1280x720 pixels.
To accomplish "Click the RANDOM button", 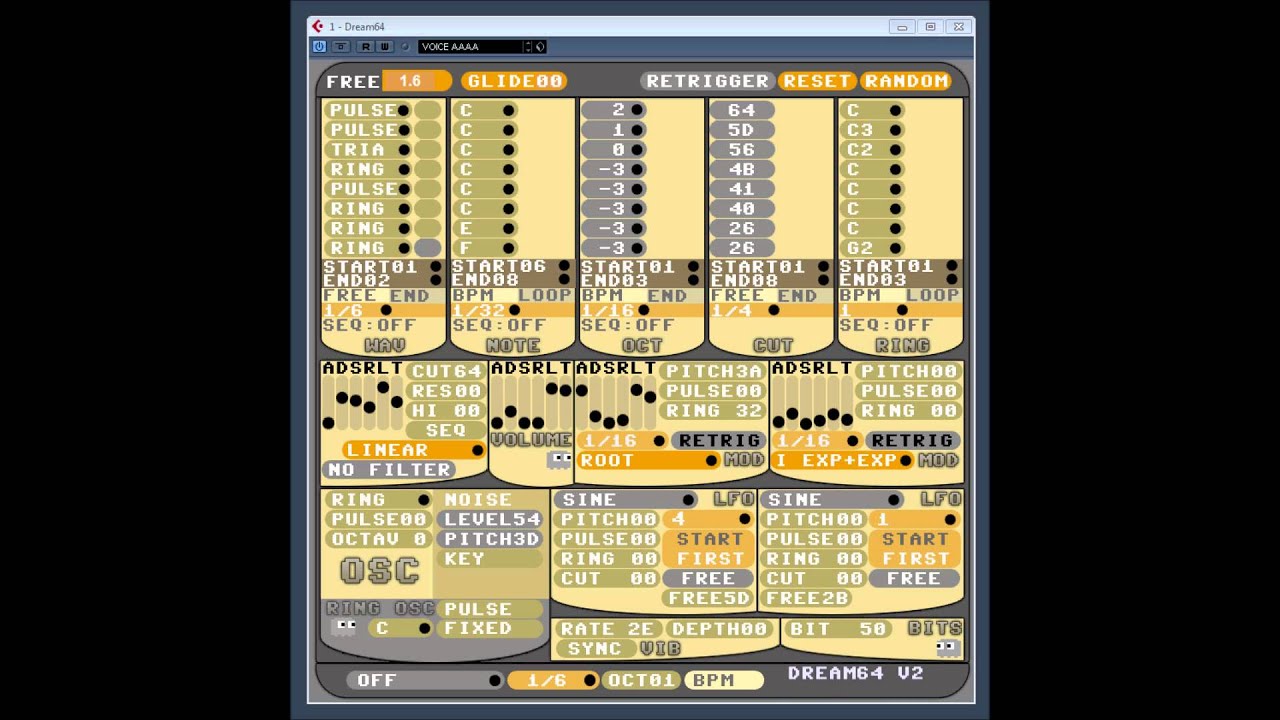I will (x=906, y=81).
